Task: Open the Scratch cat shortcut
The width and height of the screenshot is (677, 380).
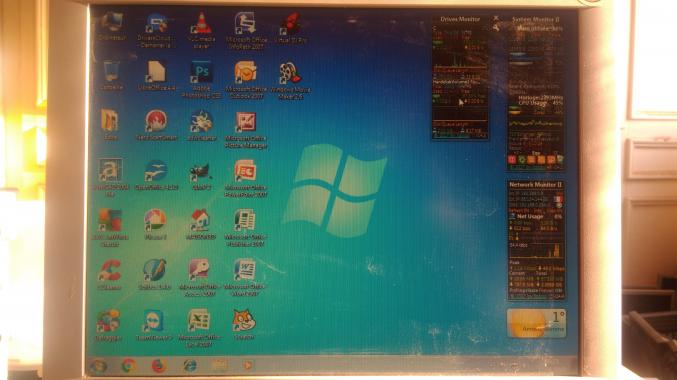Action: [x=244, y=324]
